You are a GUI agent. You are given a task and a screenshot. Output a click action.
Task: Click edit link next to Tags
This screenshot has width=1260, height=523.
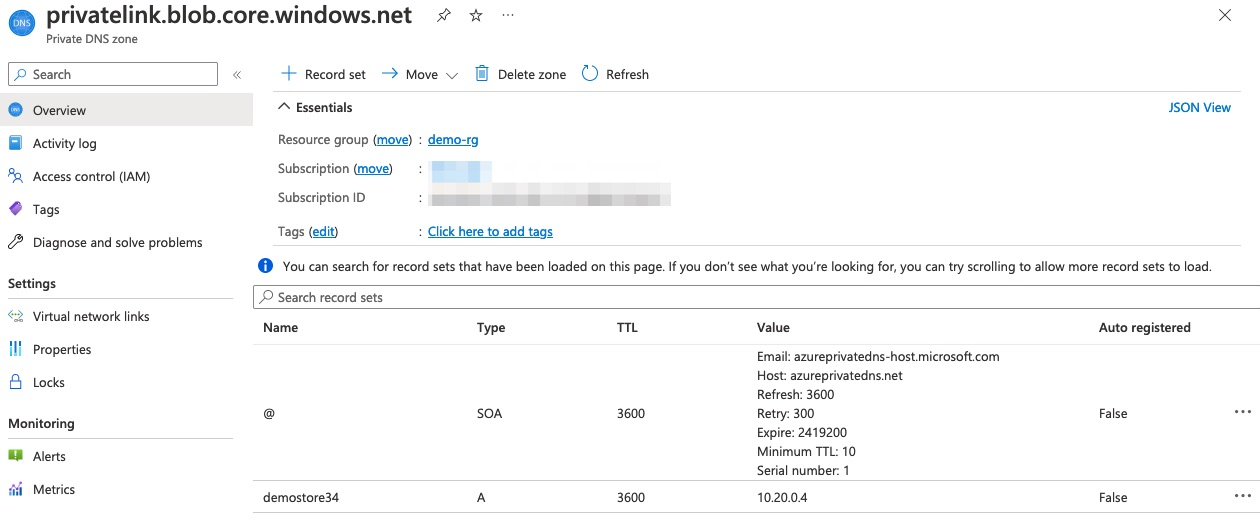click(x=323, y=232)
